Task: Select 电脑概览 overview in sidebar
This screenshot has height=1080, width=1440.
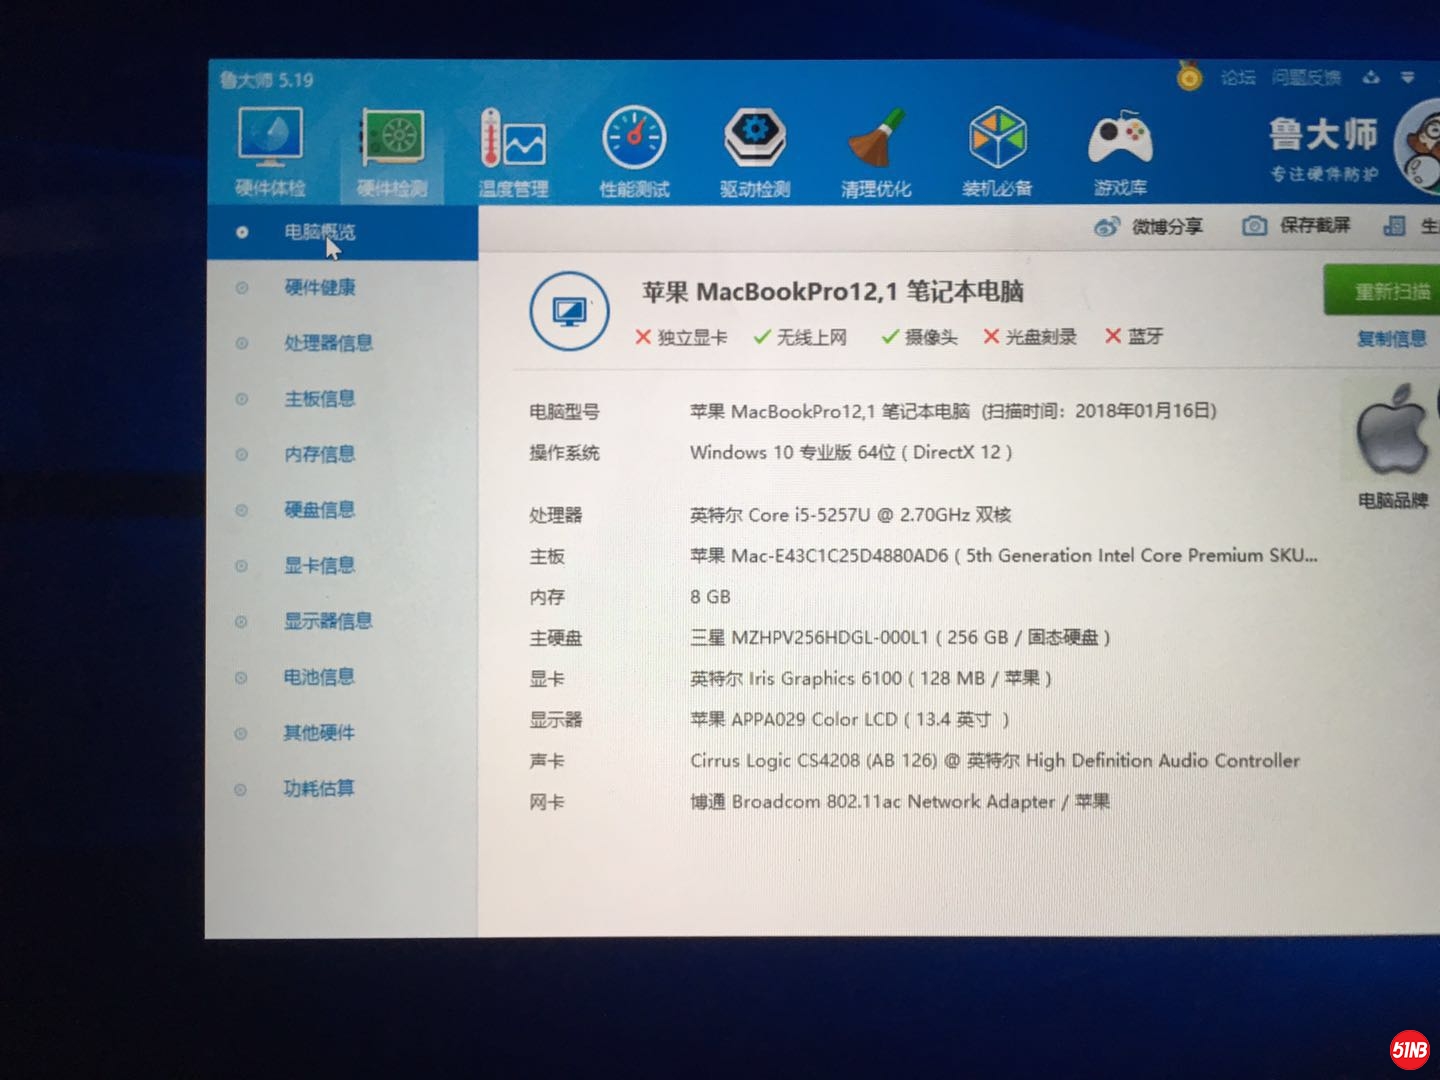Action: (x=319, y=232)
